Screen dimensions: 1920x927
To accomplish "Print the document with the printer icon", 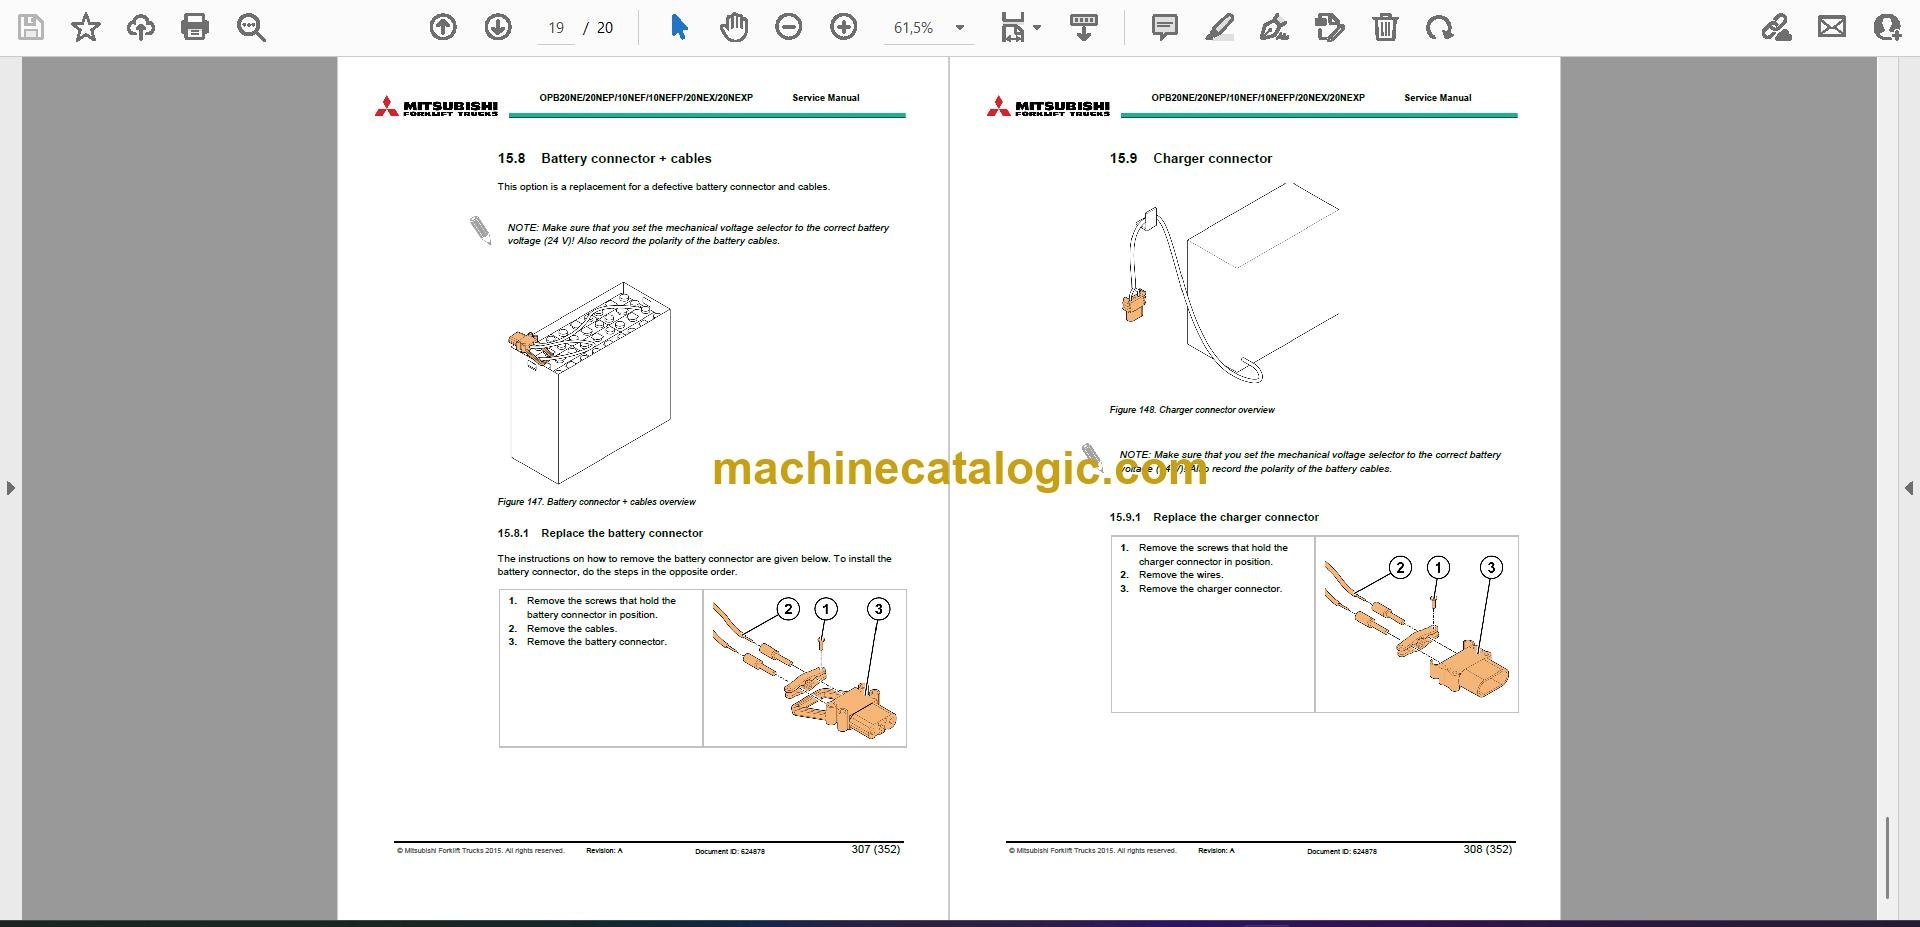I will click(x=195, y=27).
